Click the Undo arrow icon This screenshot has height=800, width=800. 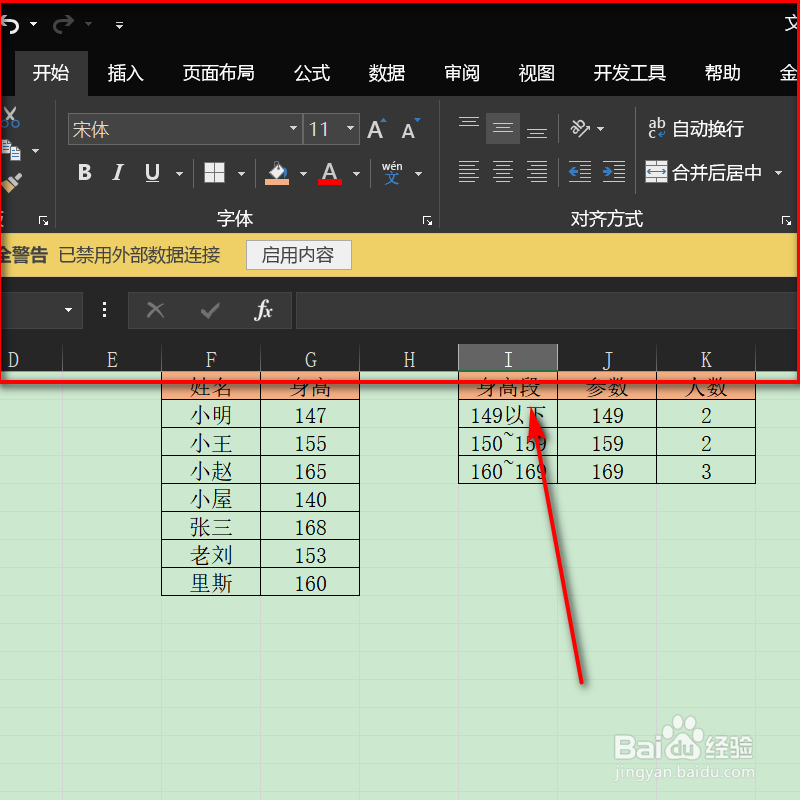[x=12, y=24]
